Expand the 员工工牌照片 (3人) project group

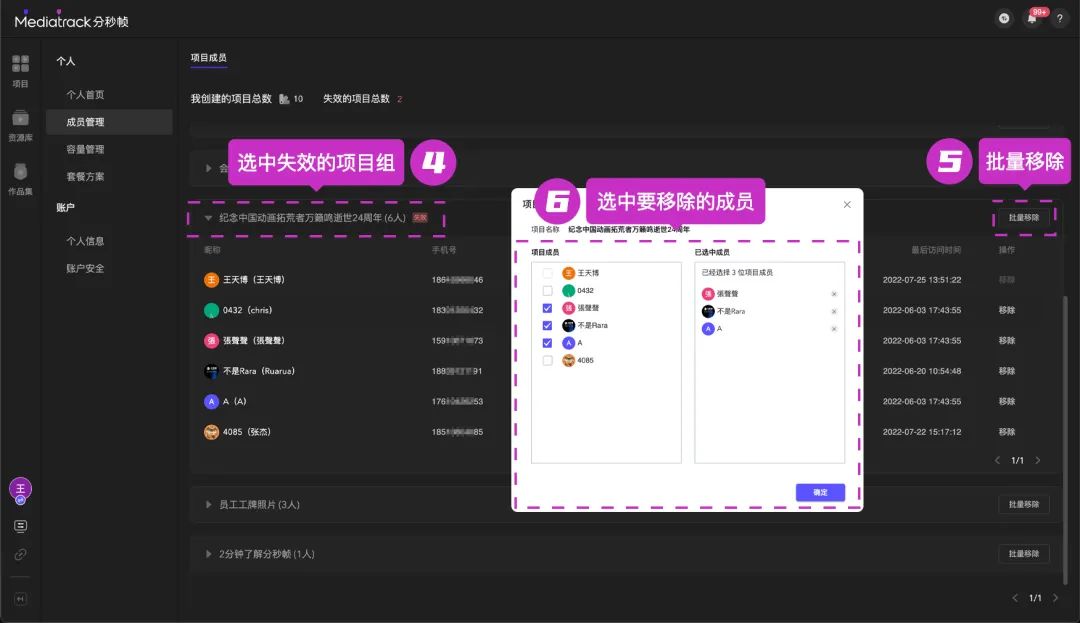(x=209, y=505)
